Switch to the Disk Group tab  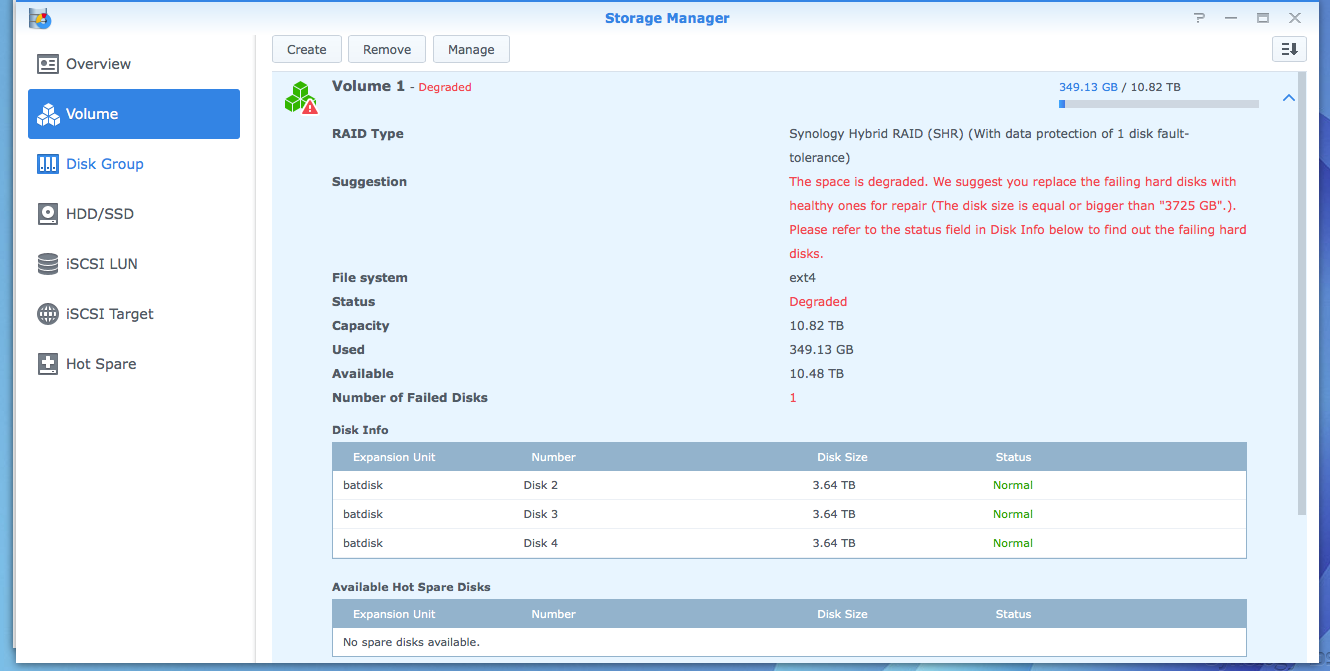pos(104,164)
